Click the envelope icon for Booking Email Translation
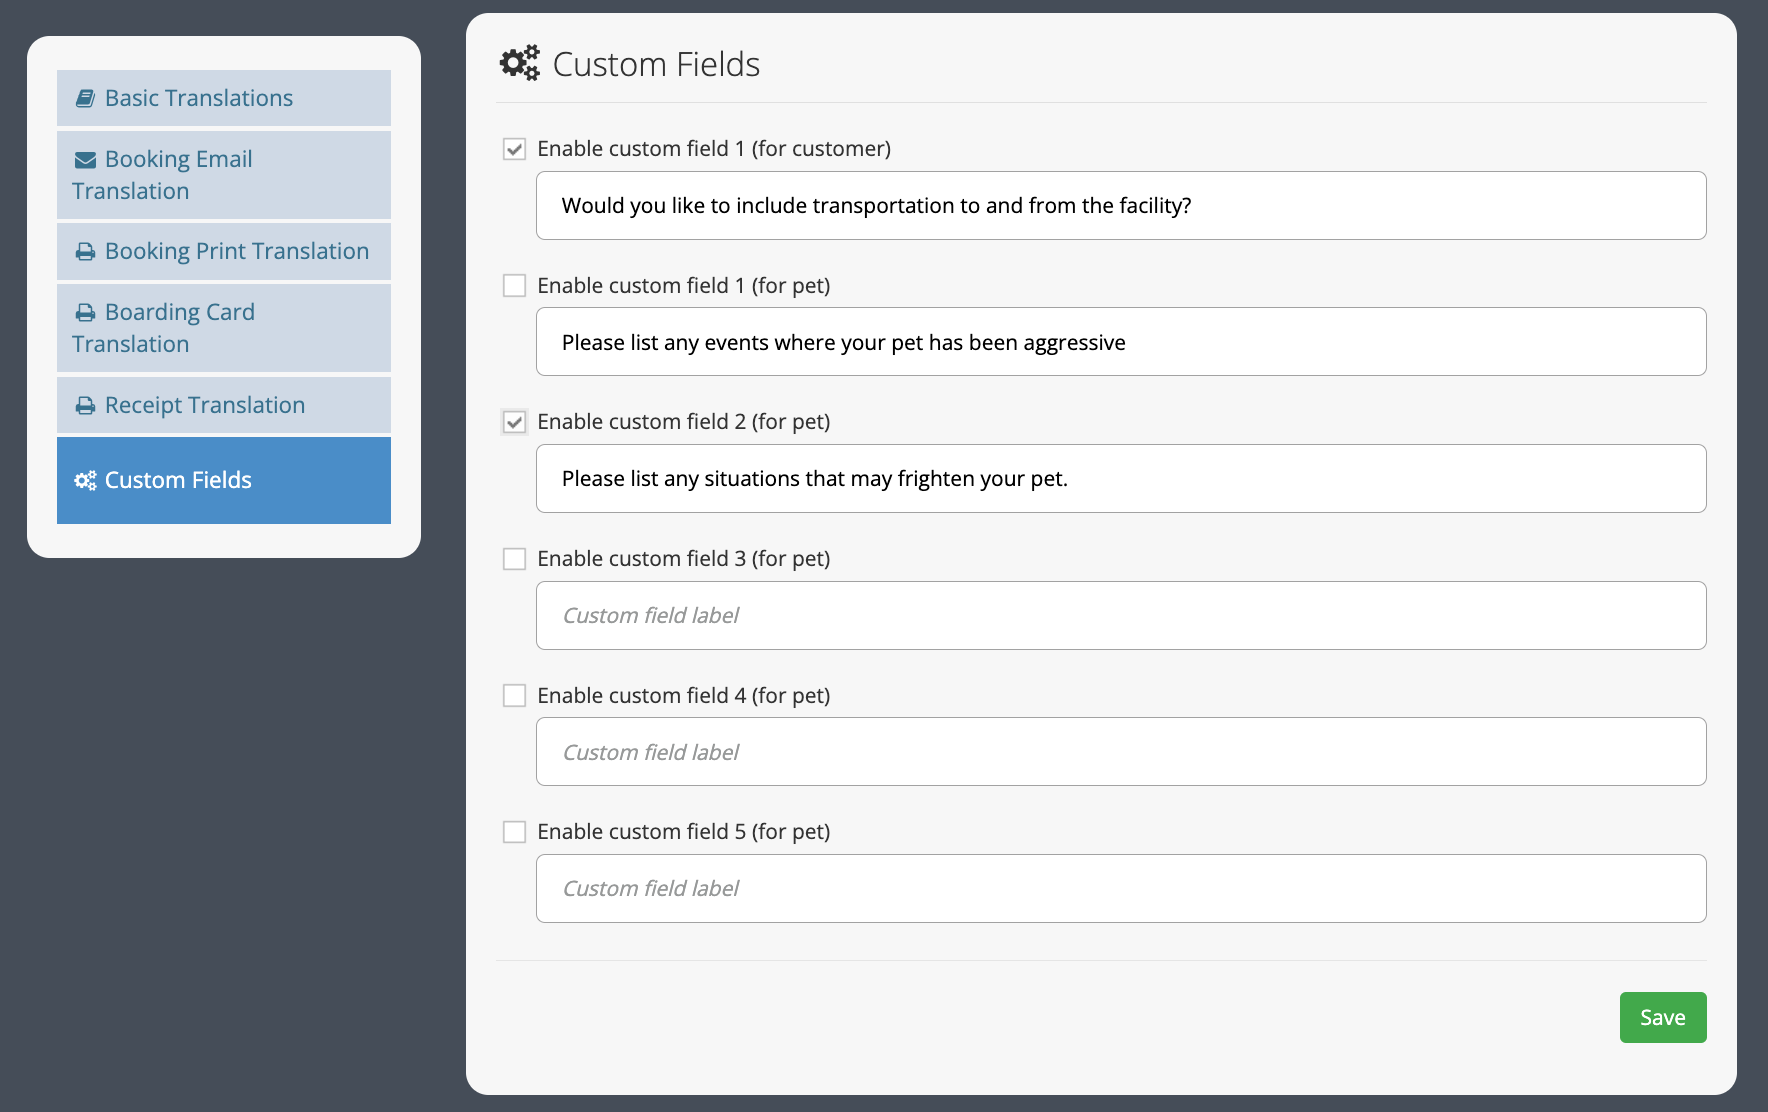This screenshot has width=1768, height=1112. tap(86, 160)
